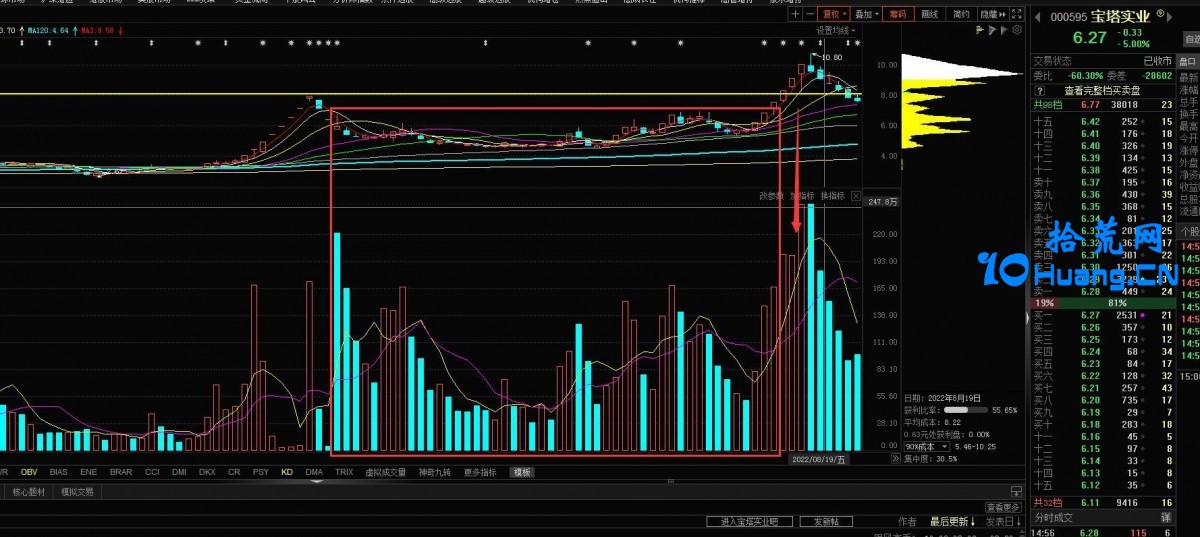Select the third chip flag icon
Image resolution: width=1200 pixels, height=537 pixels.
1004,30
